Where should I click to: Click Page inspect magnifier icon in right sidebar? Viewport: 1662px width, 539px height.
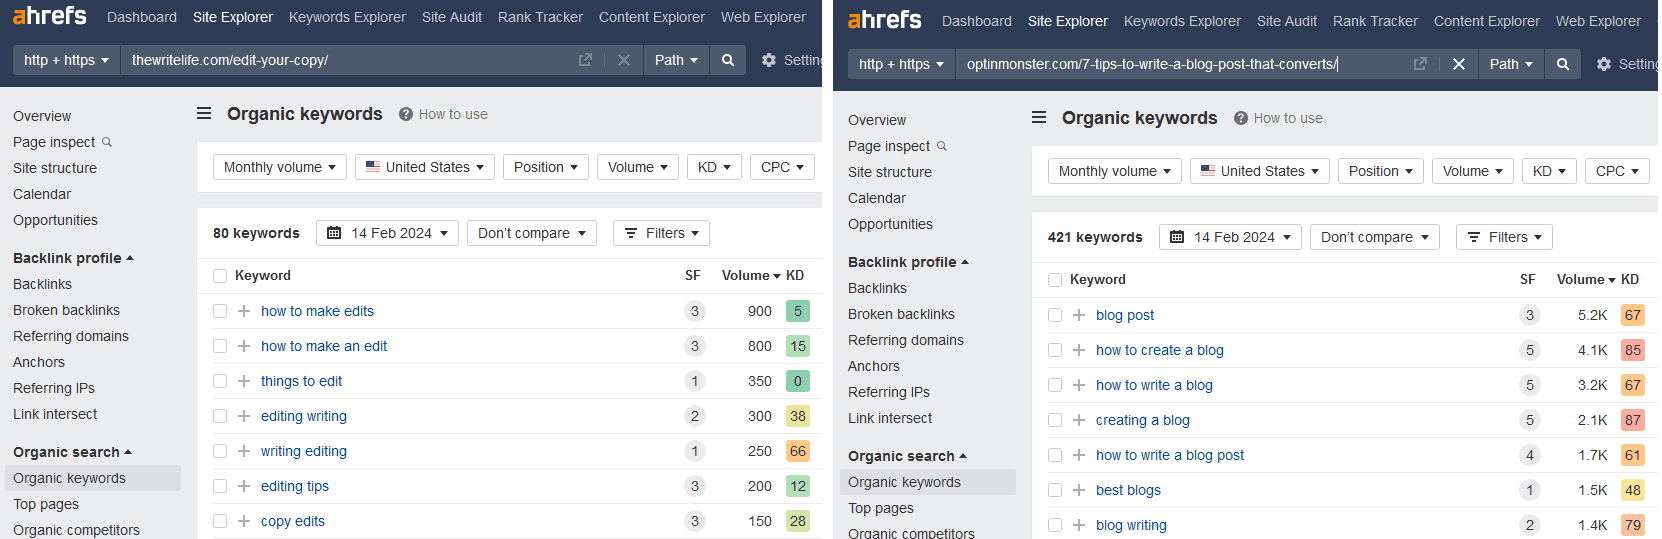click(x=942, y=146)
